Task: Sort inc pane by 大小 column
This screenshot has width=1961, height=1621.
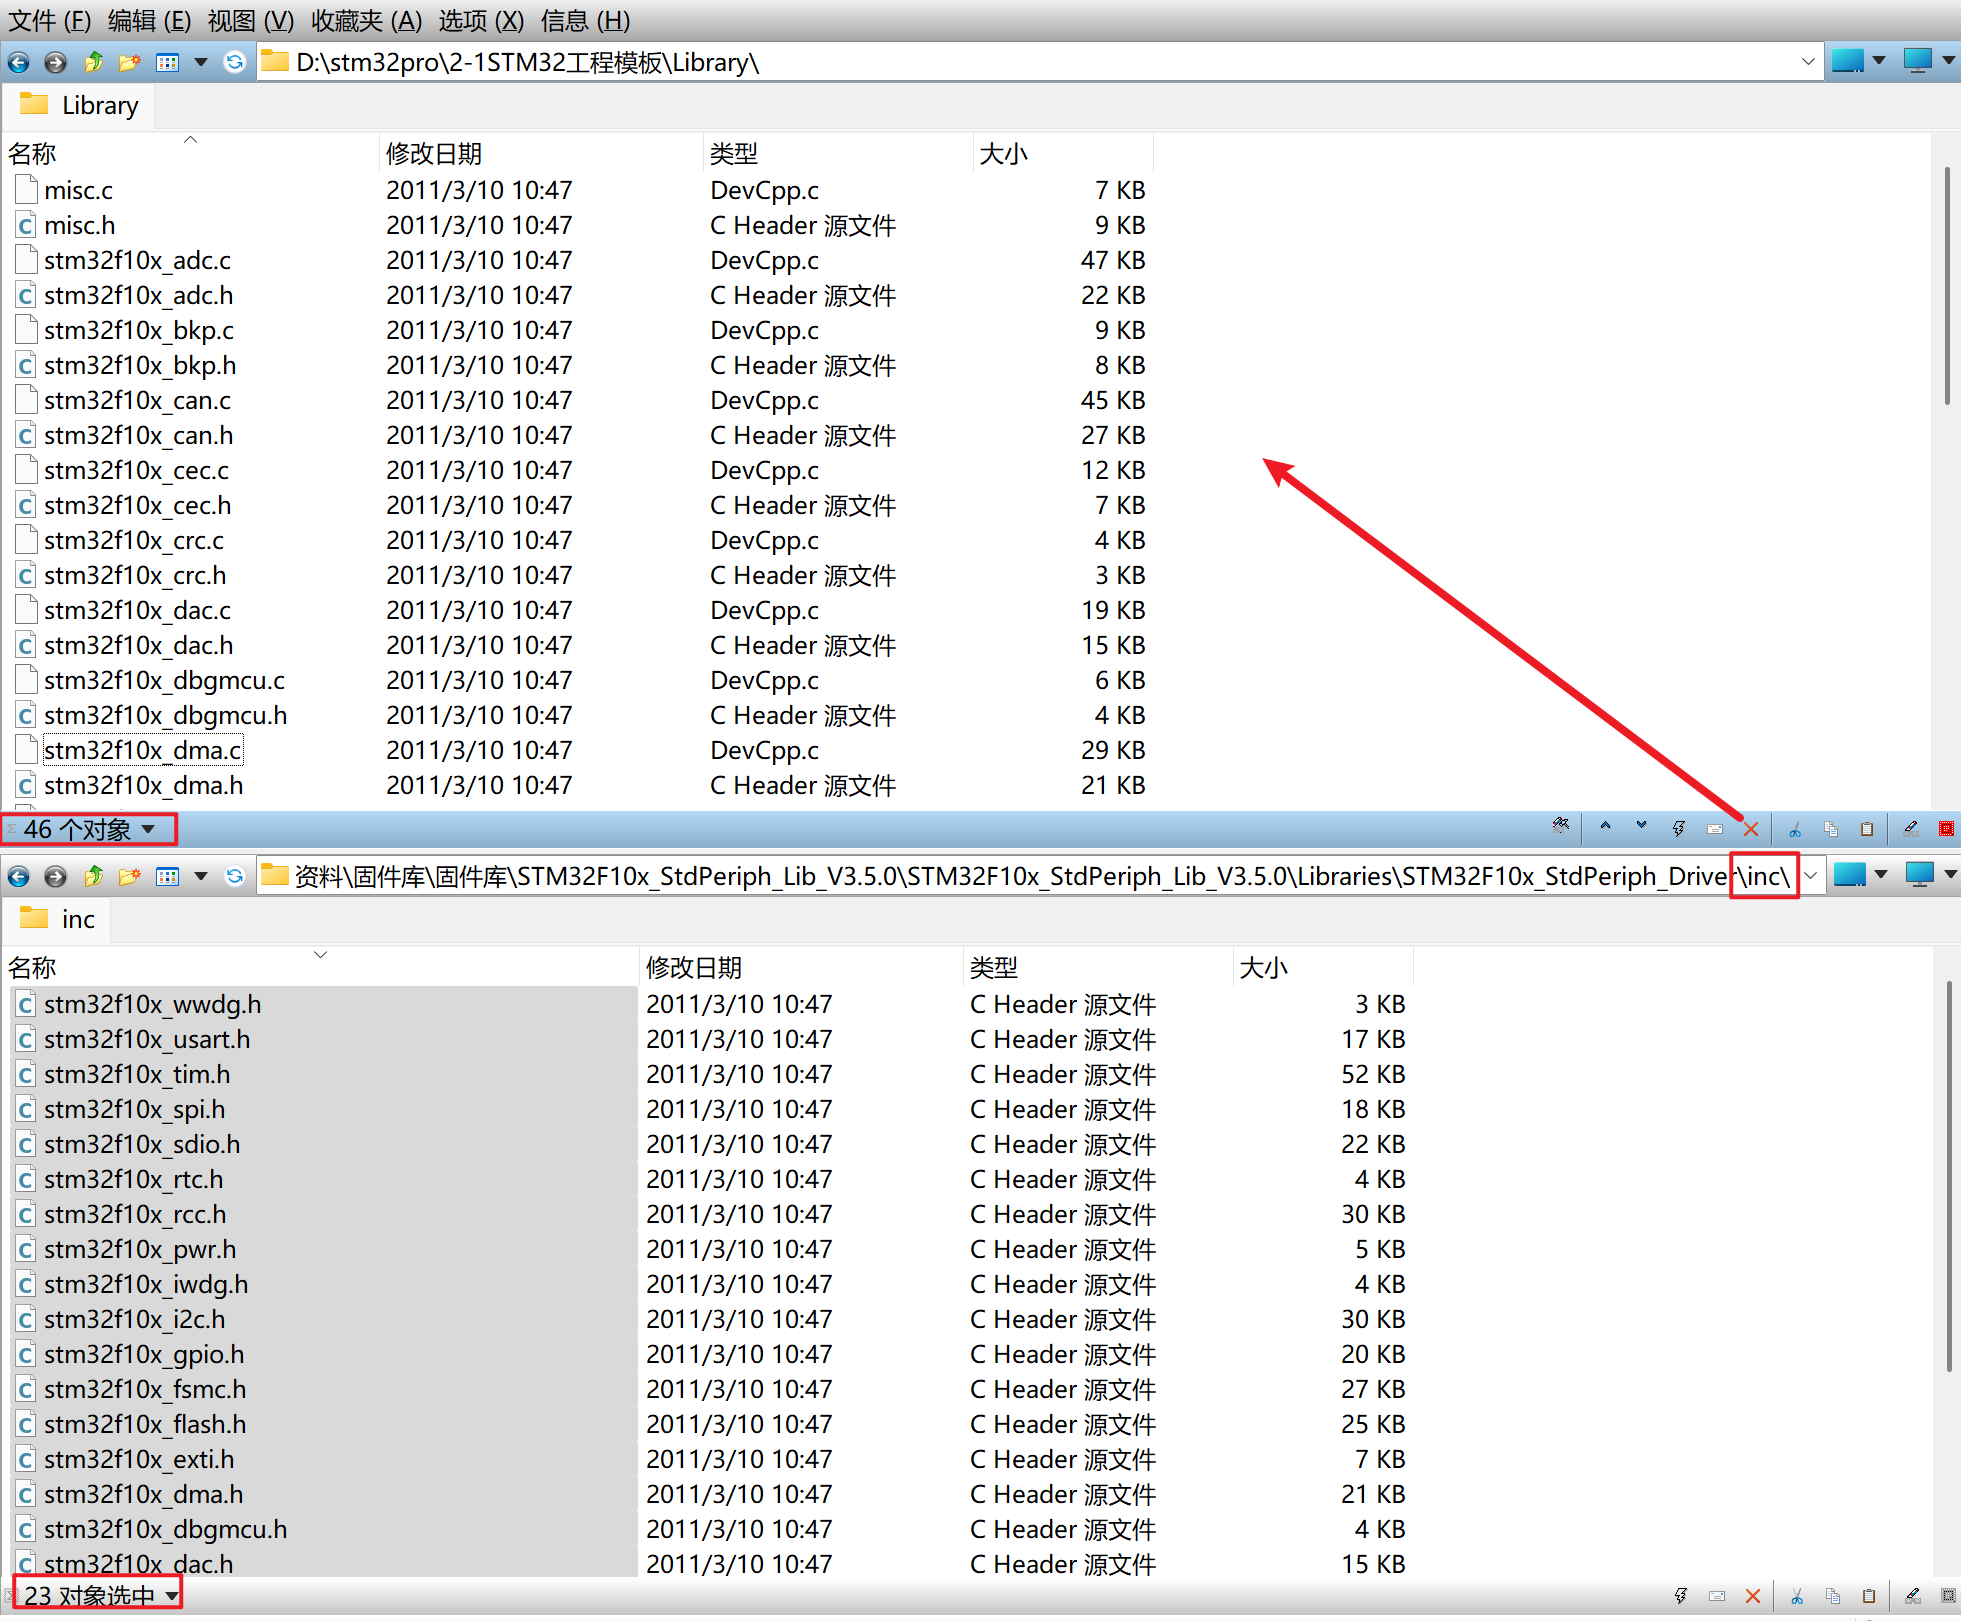Action: (x=1323, y=967)
